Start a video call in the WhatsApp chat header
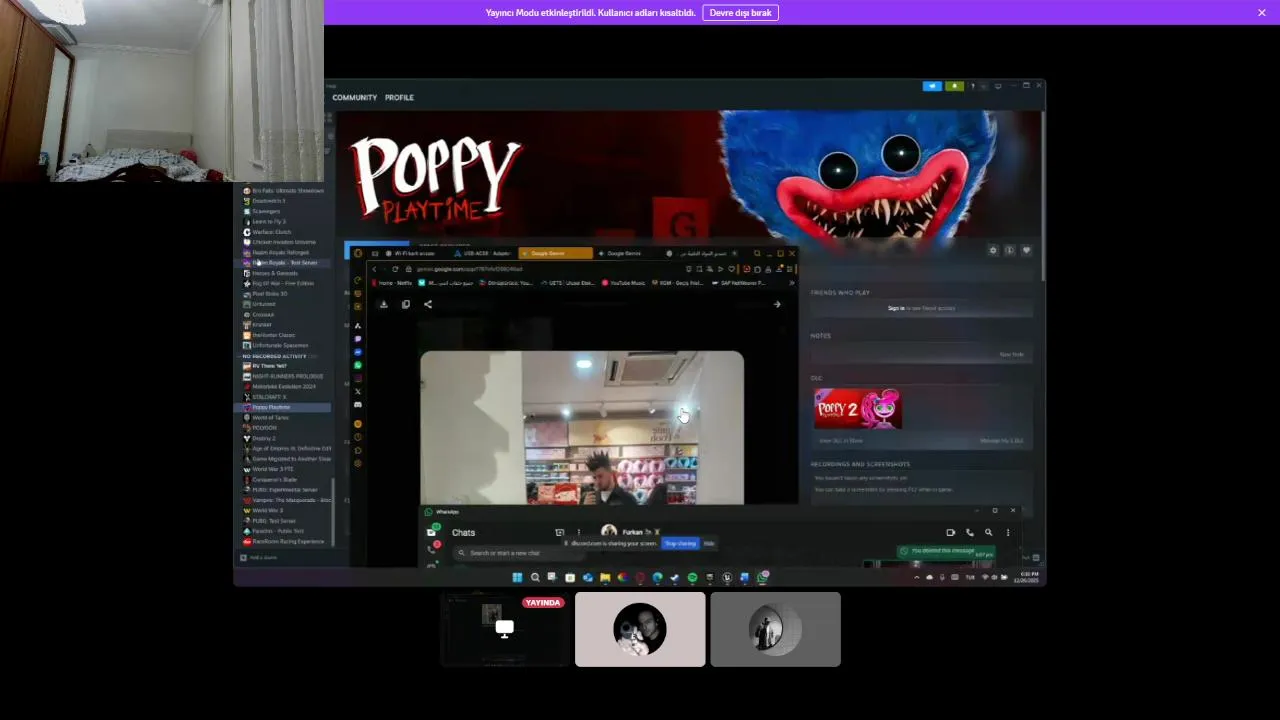Viewport: 1280px width, 720px height. click(x=950, y=533)
